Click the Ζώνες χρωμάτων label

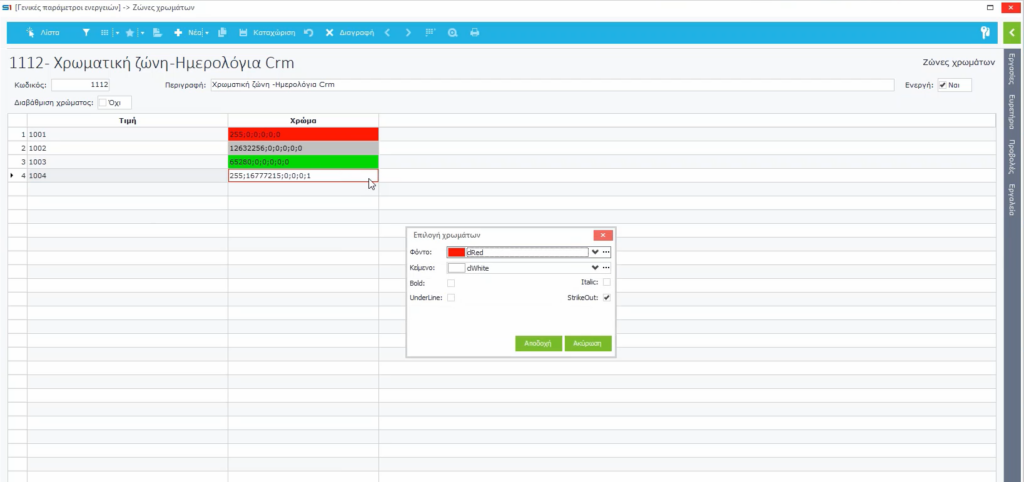coord(958,63)
